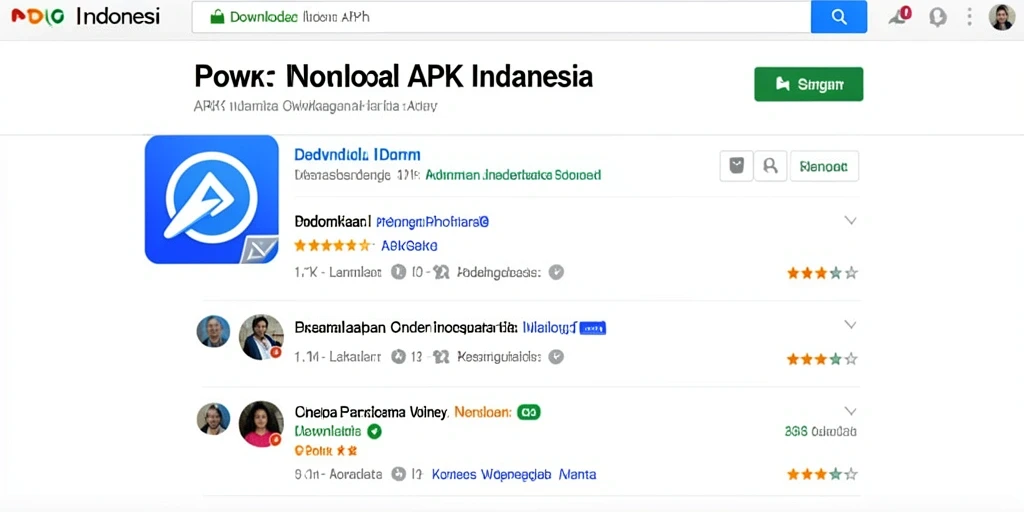Click green check badge after Dlawnlalais
This screenshot has width=1024, height=512.
tap(374, 431)
